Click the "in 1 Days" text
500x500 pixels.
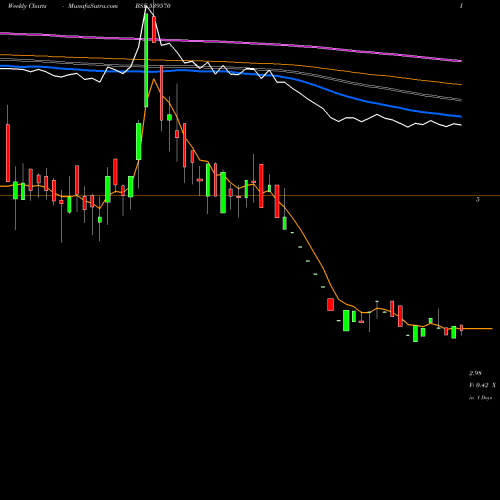pos(480,398)
